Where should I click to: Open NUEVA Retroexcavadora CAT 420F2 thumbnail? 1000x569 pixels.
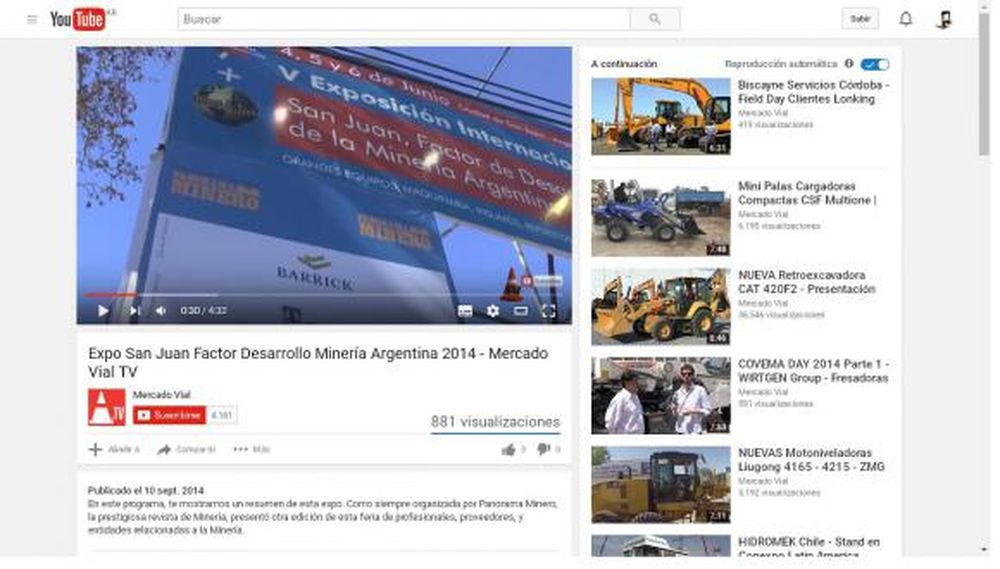(661, 307)
